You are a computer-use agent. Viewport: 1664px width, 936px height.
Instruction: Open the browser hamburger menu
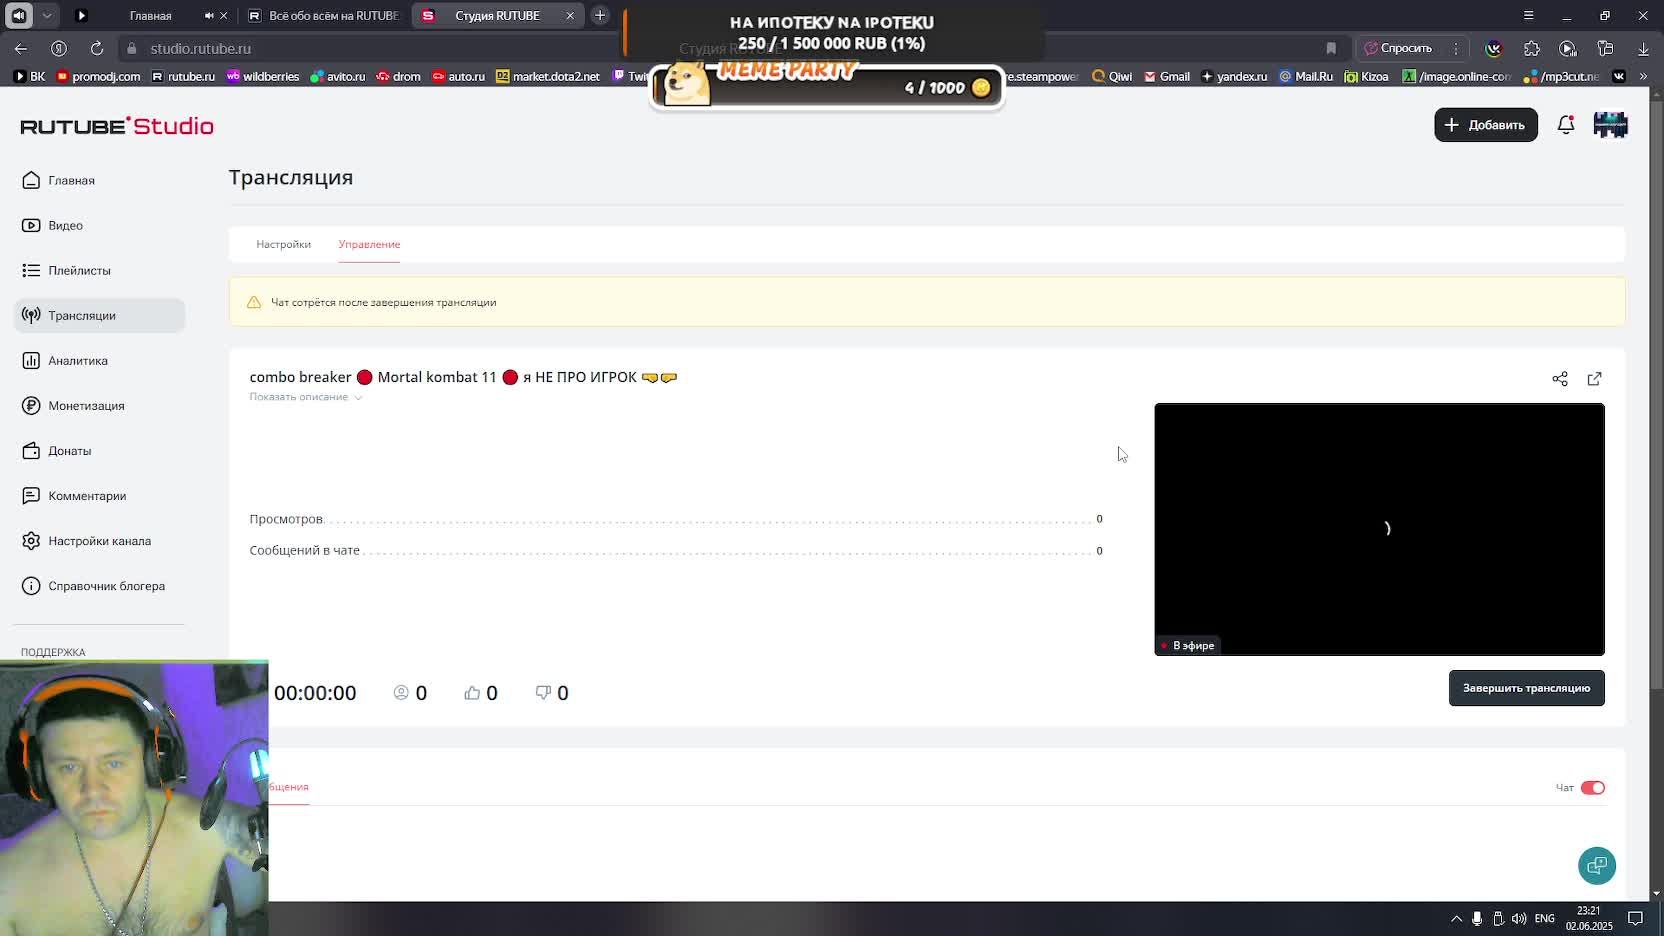click(1528, 16)
